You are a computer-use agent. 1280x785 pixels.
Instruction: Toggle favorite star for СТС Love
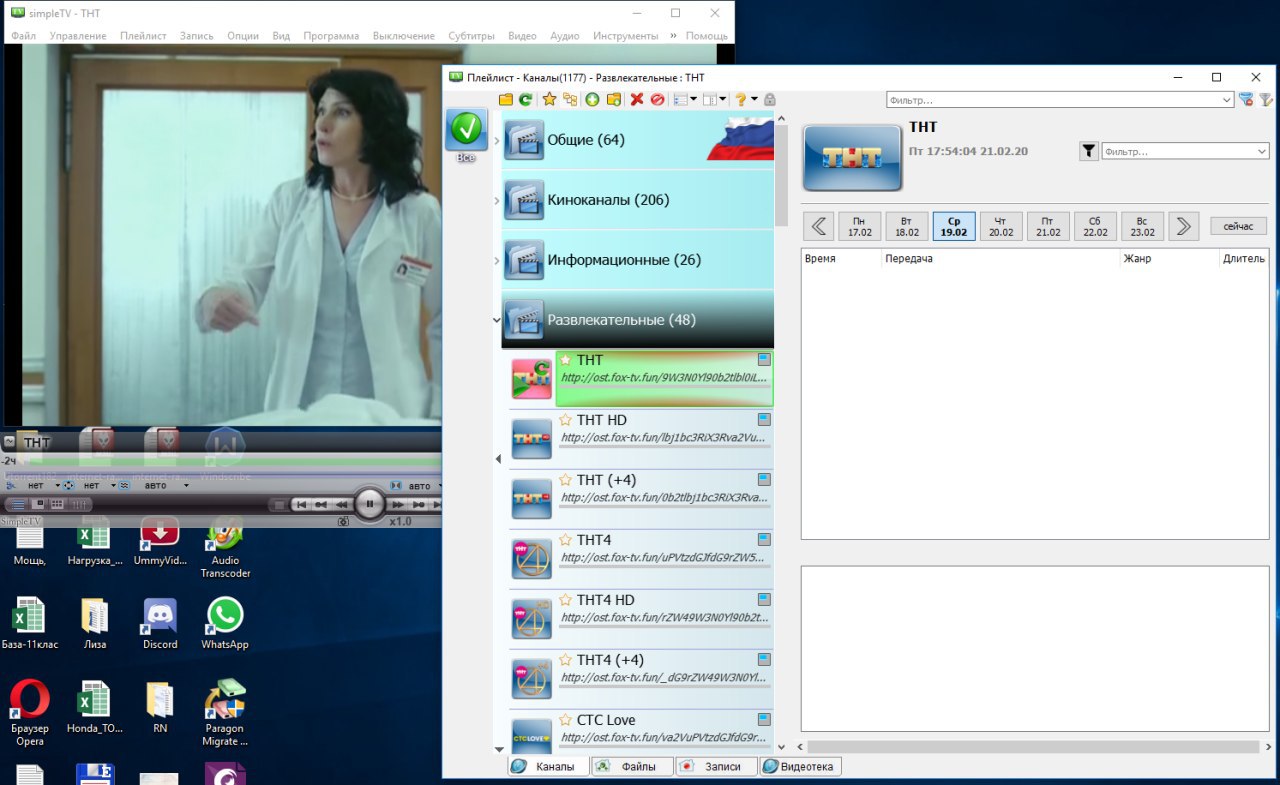(x=566, y=720)
